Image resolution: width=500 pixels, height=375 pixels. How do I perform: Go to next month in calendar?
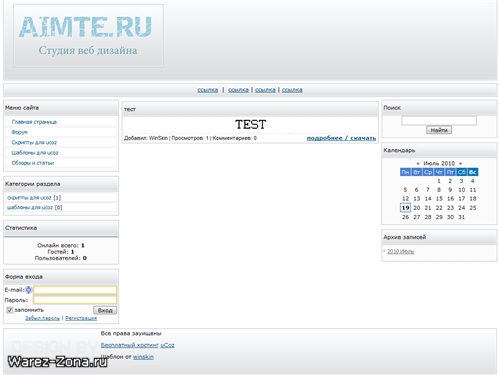point(460,163)
